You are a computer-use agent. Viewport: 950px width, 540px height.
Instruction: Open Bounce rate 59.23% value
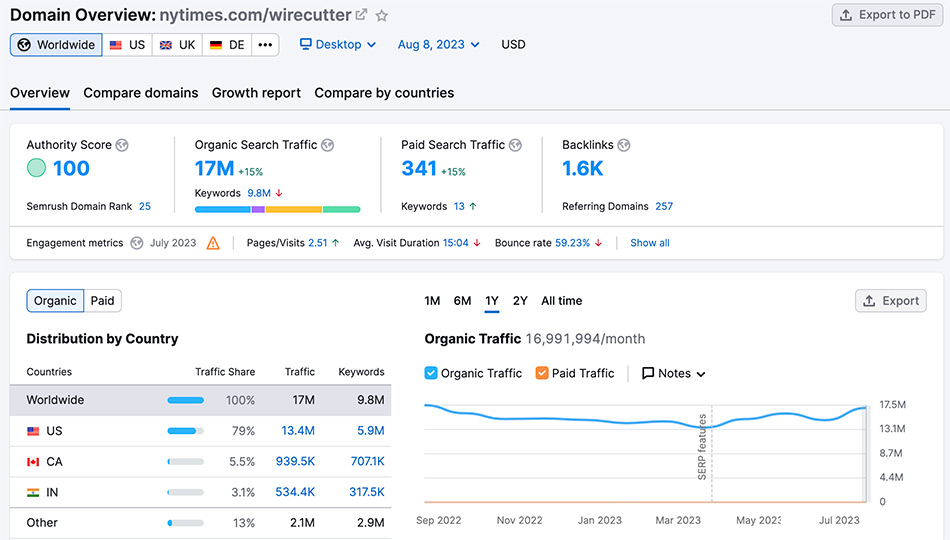(573, 242)
